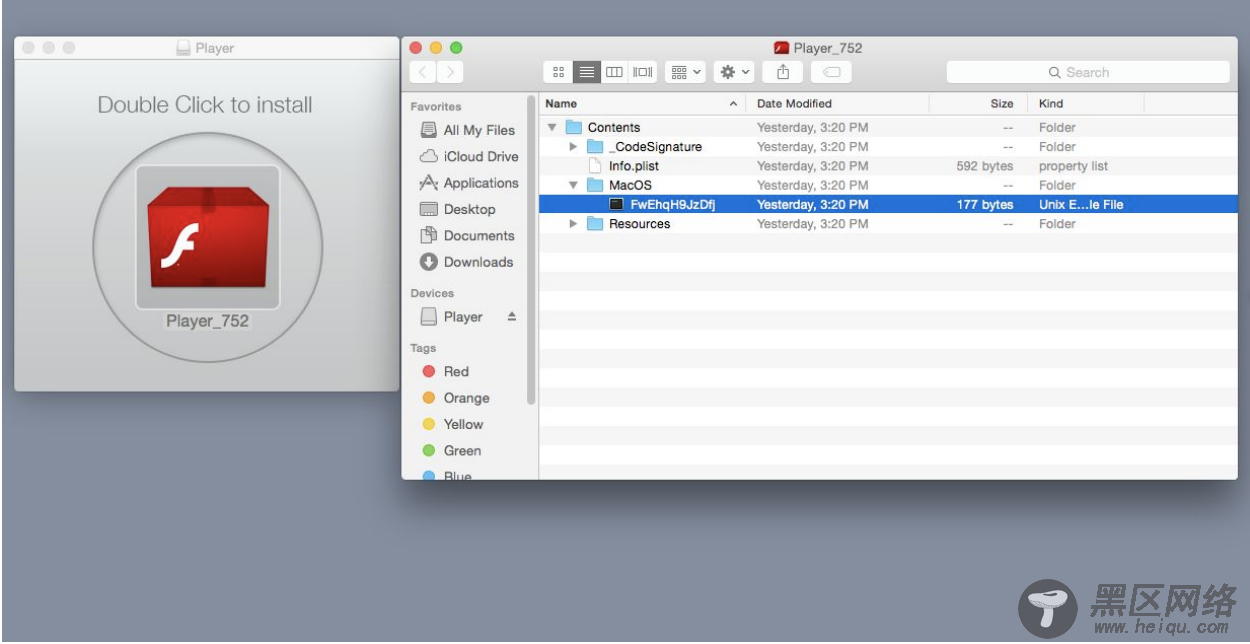
Task: Click the Share toolbar button
Action: pyautogui.click(x=783, y=72)
